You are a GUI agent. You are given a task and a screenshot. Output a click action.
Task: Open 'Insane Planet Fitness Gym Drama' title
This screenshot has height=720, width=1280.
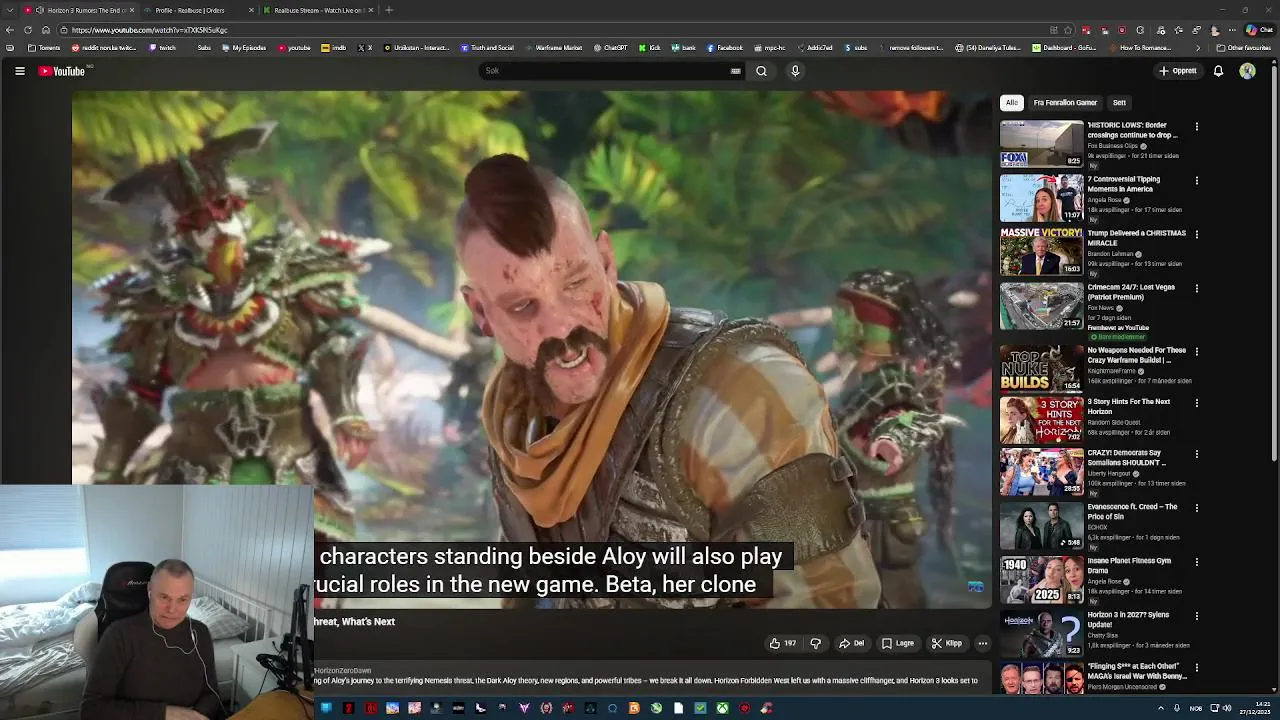coord(1129,566)
